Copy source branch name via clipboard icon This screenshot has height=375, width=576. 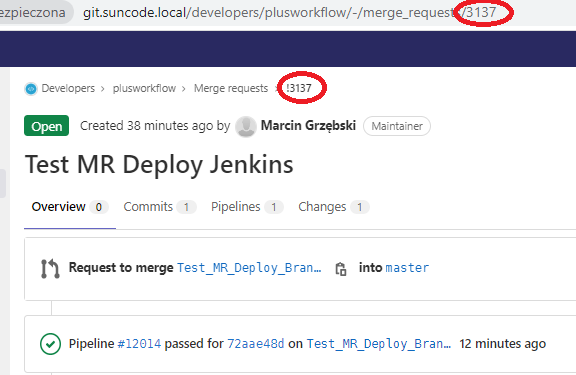pyautogui.click(x=341, y=269)
